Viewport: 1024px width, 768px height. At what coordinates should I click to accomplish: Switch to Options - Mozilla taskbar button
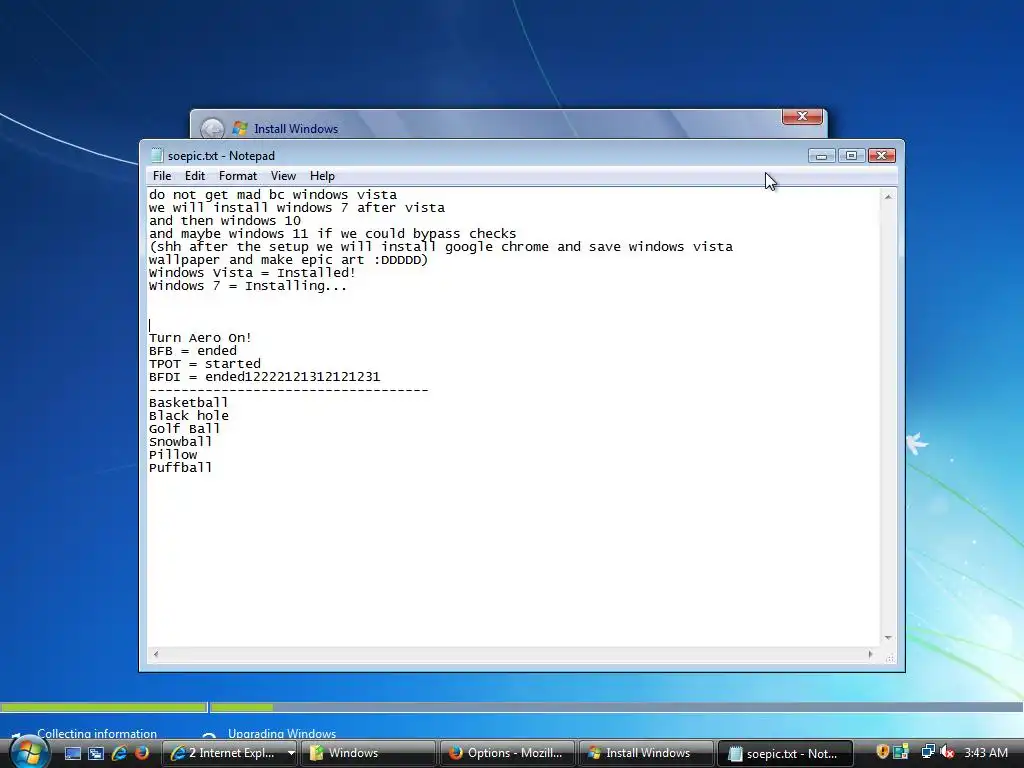tap(507, 753)
